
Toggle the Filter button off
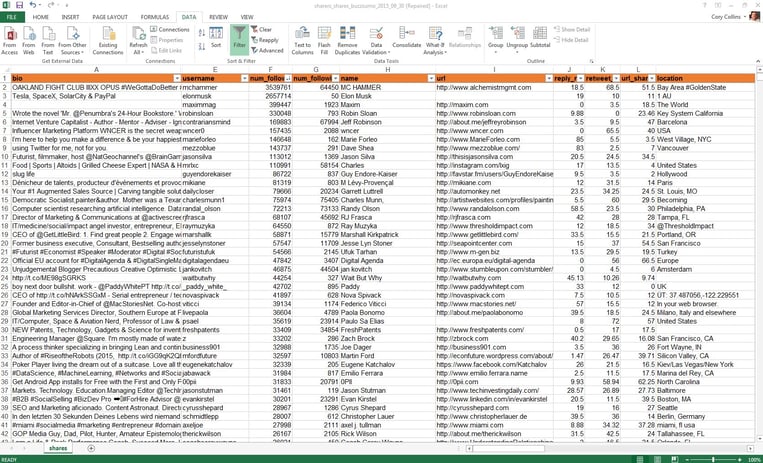coord(239,38)
